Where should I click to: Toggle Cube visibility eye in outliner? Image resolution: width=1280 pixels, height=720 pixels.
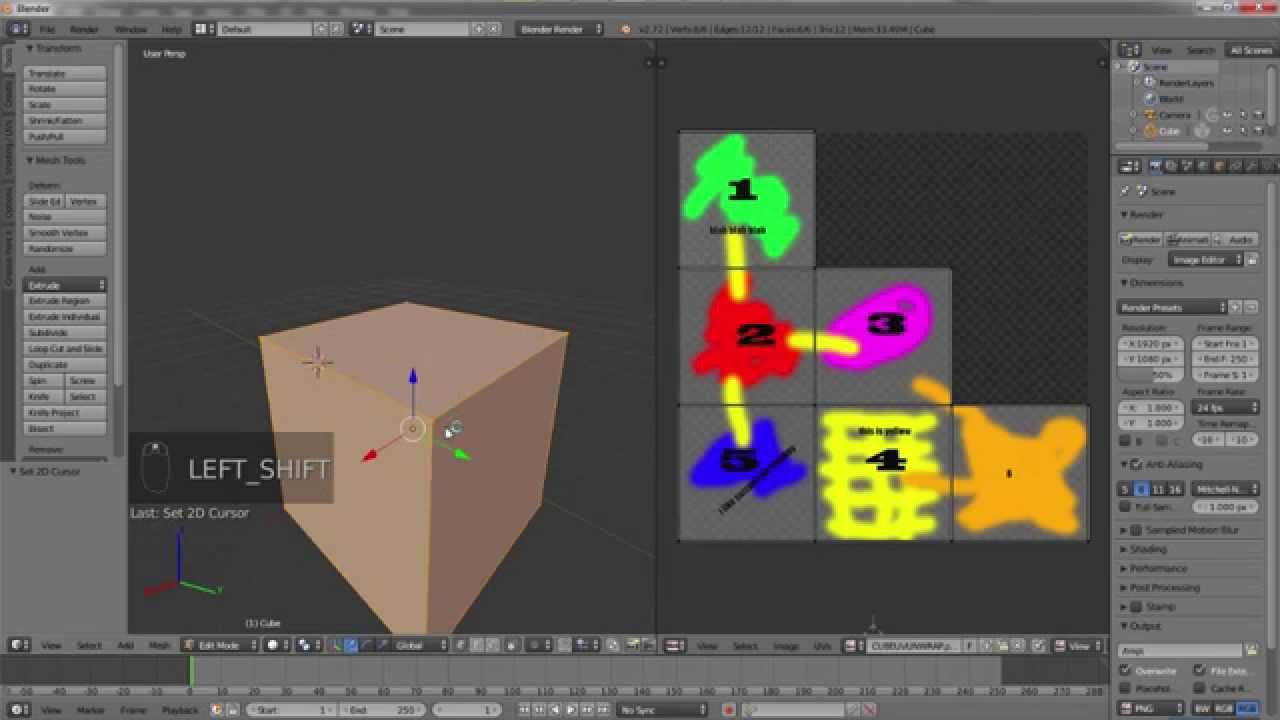pos(1228,131)
